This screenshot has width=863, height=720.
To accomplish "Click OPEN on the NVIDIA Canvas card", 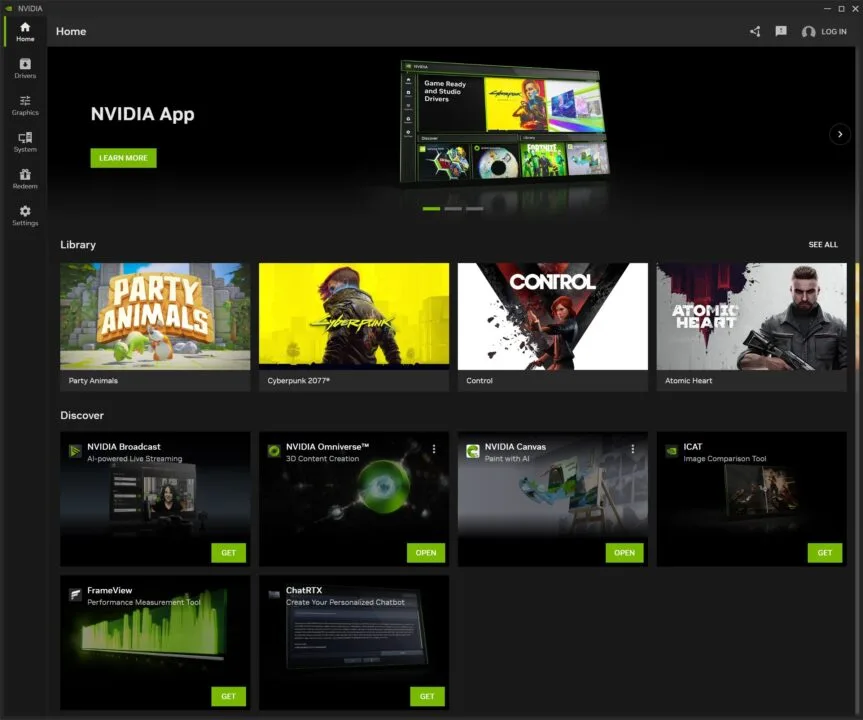I will (624, 552).
